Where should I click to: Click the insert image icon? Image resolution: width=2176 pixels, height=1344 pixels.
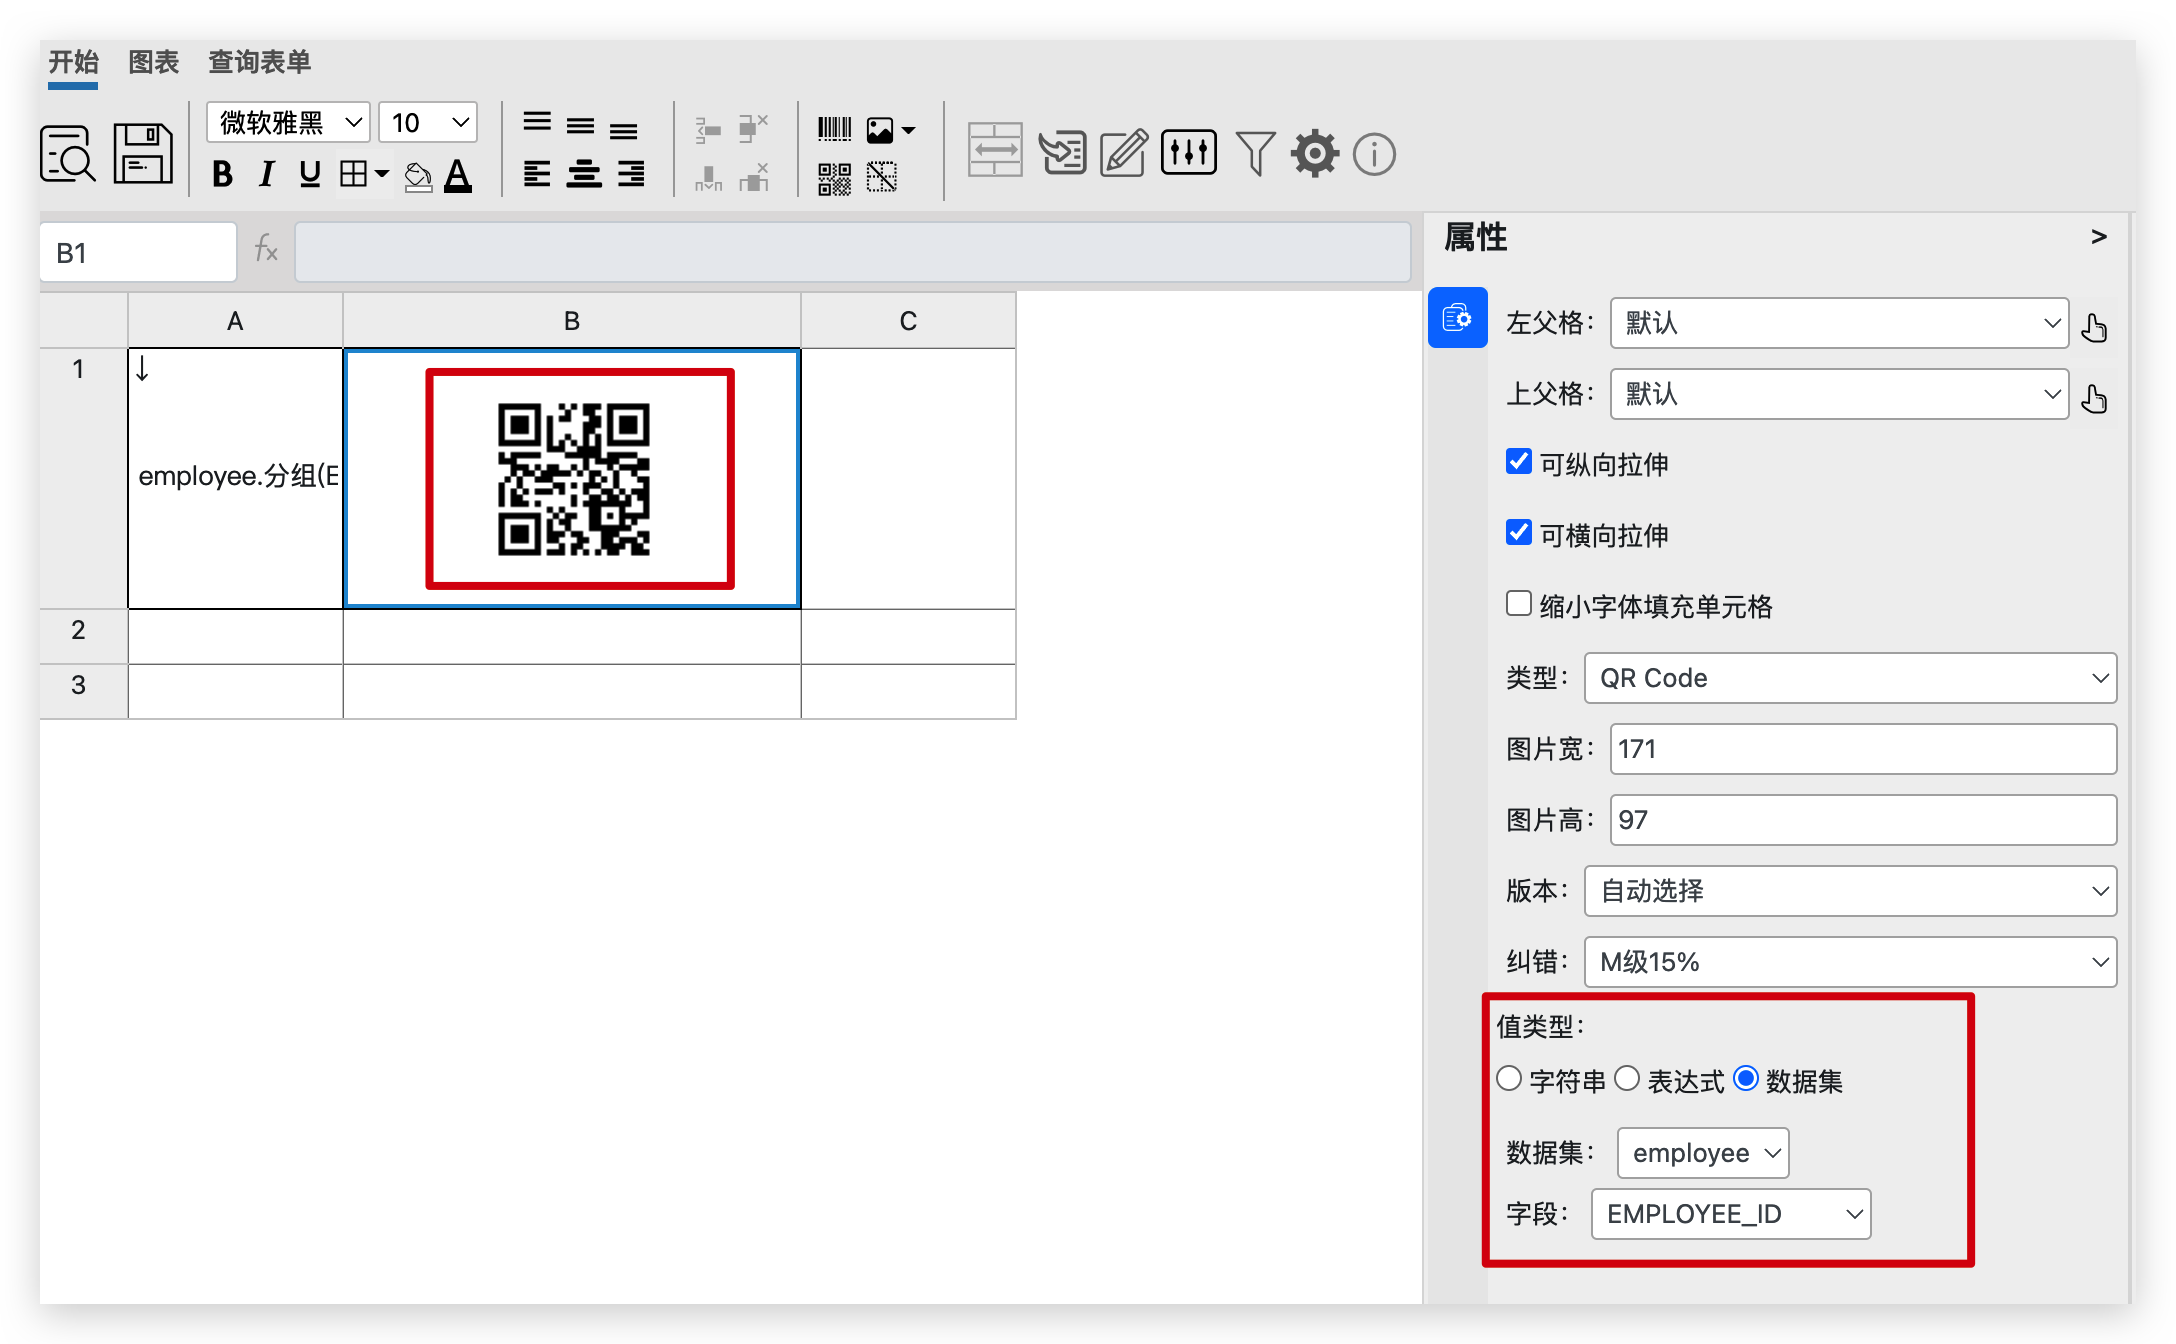[x=880, y=130]
